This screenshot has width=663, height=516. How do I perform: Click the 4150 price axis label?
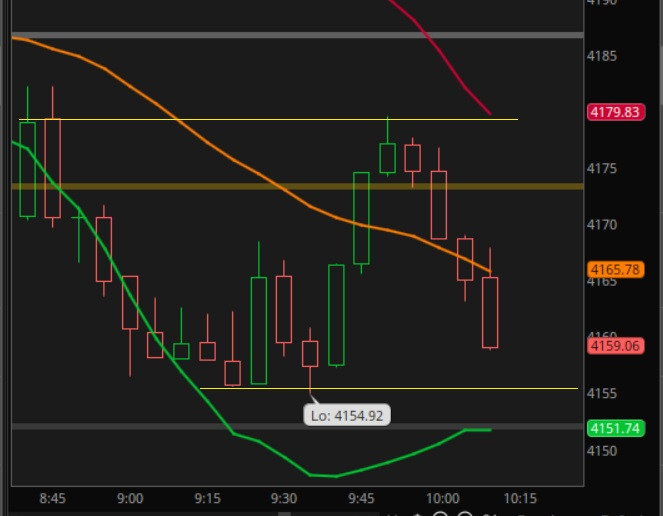click(602, 451)
